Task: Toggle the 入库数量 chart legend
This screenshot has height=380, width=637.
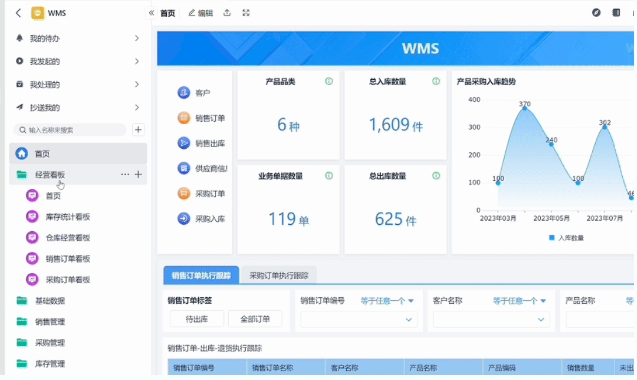Action: coord(566,238)
